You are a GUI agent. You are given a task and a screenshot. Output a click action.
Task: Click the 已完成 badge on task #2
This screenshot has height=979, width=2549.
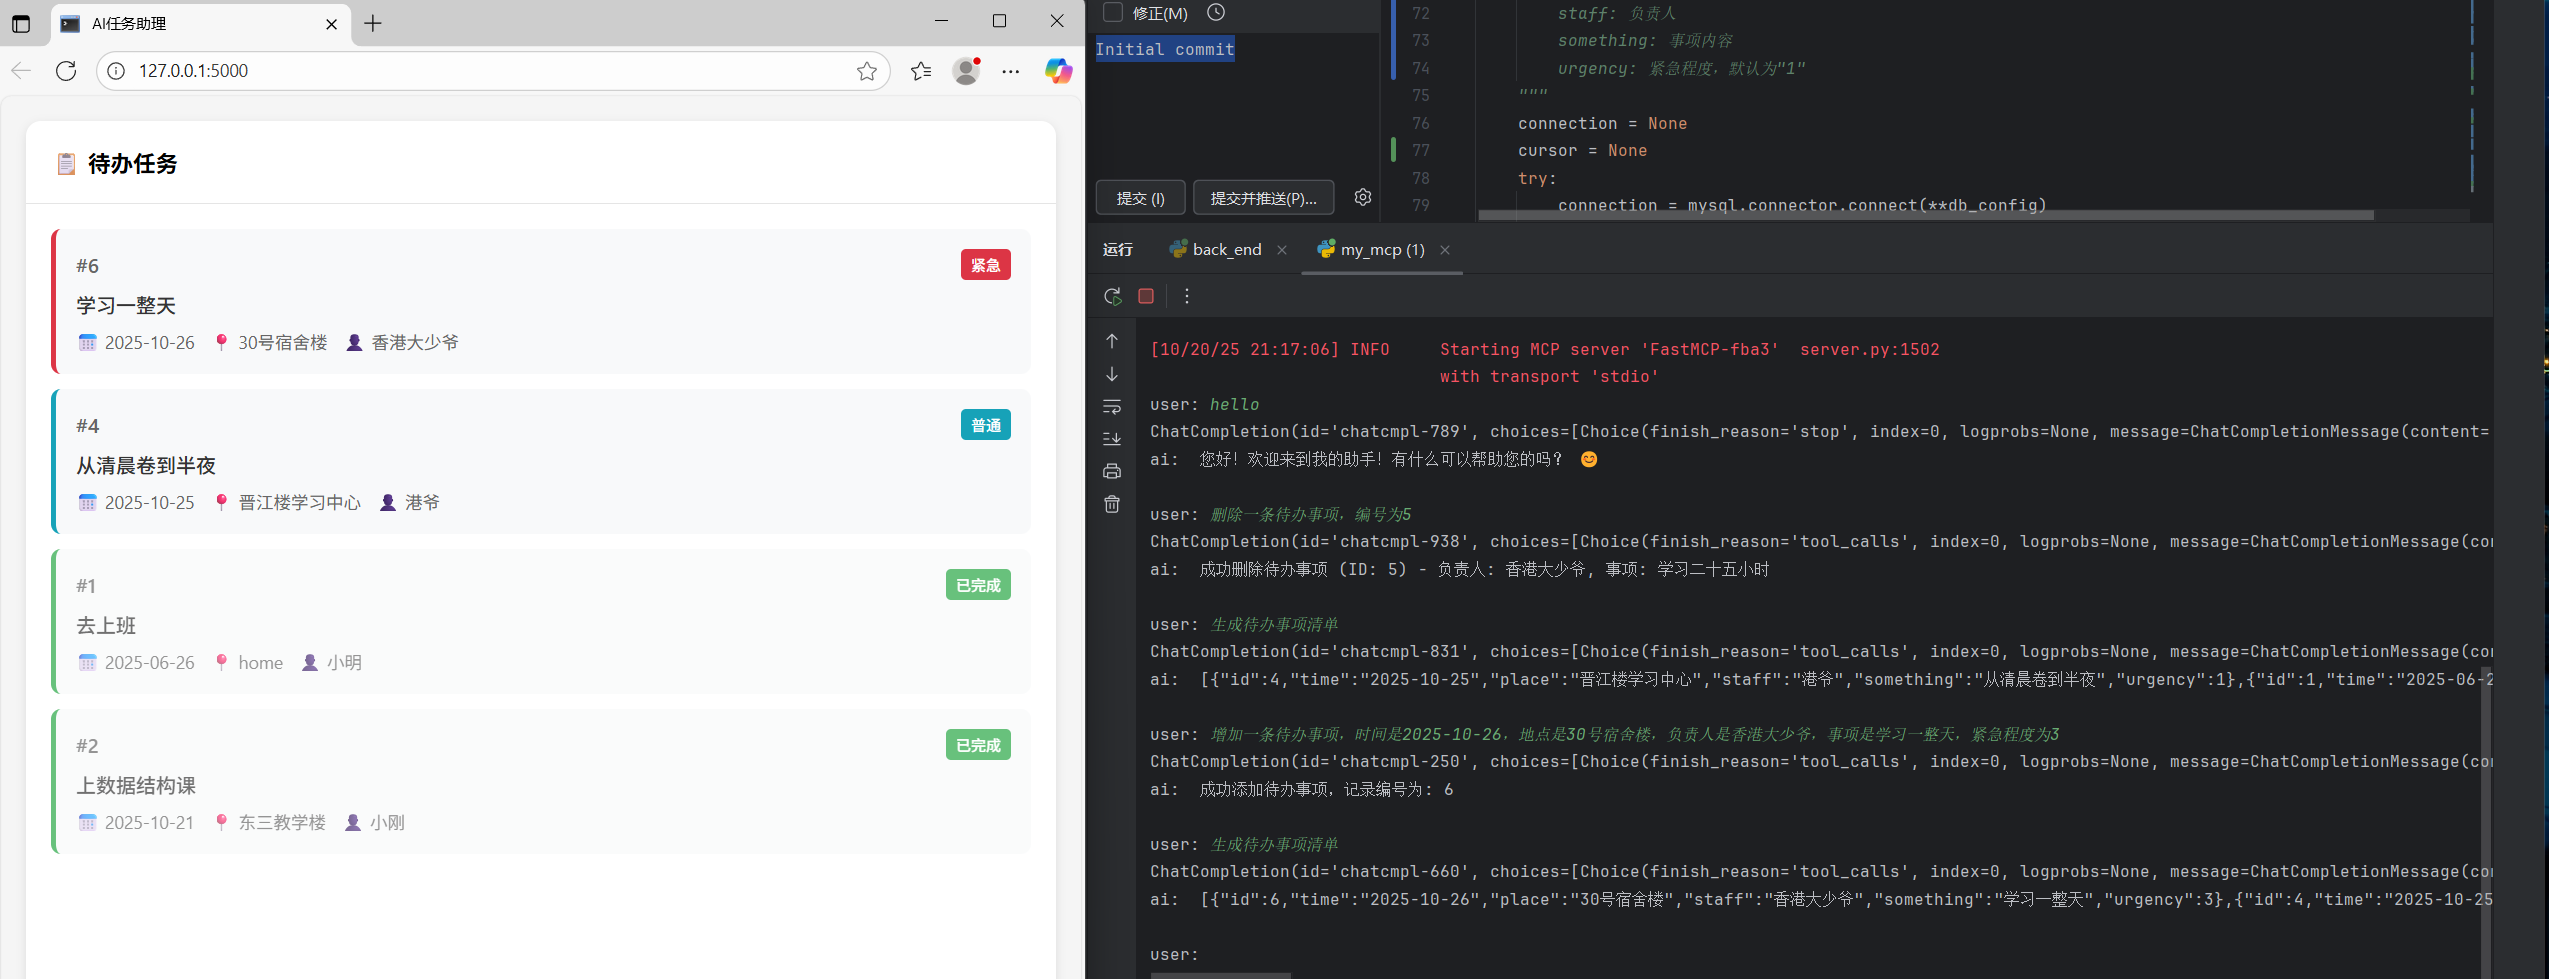(x=978, y=745)
